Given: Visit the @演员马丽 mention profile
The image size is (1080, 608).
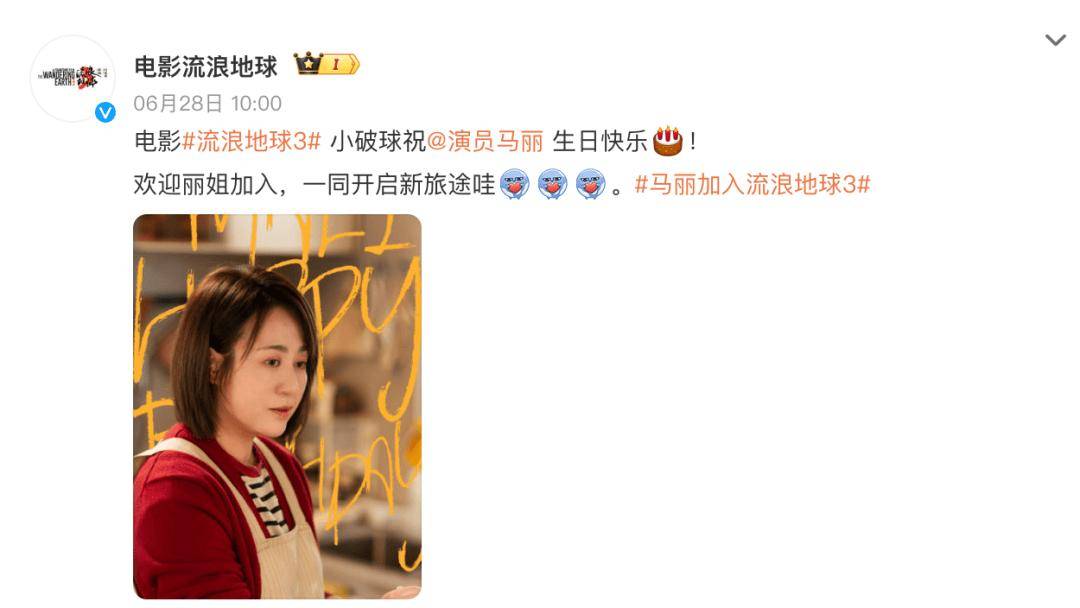Looking at the screenshot, I should coord(486,141).
